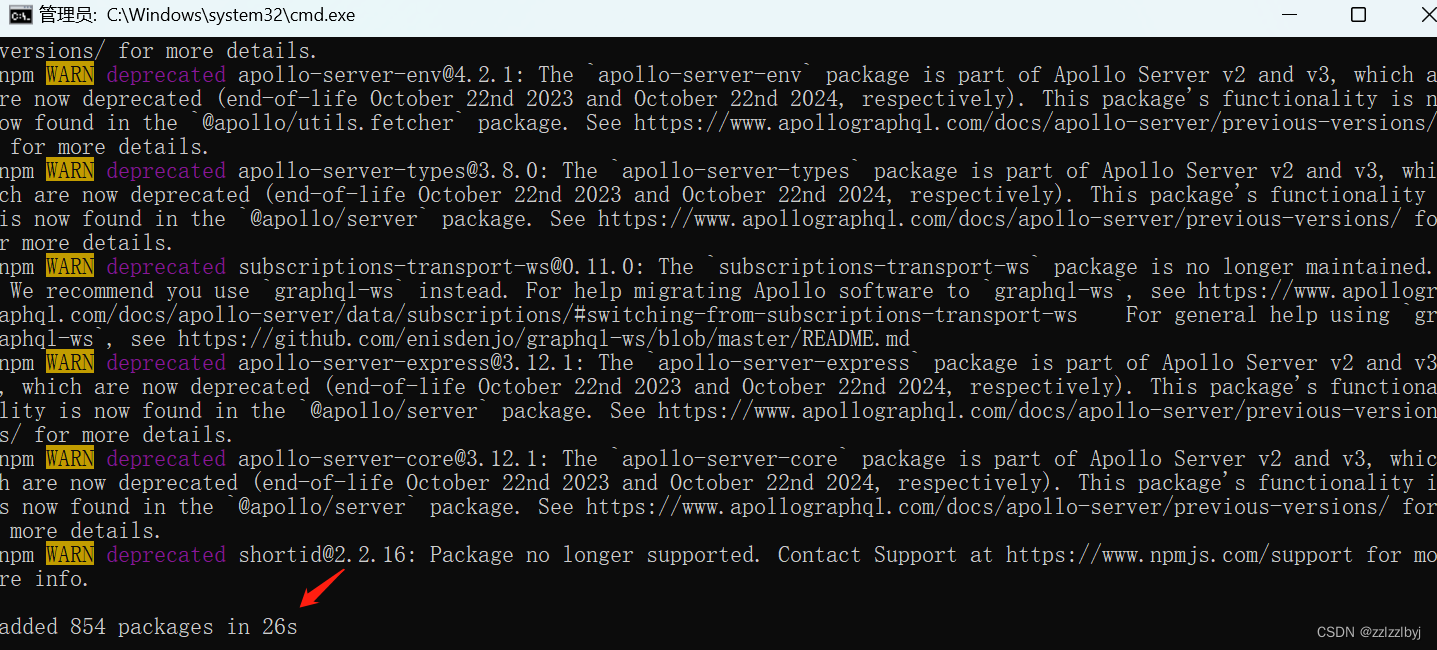
Task: Click the red arrow annotation
Action: [320, 590]
